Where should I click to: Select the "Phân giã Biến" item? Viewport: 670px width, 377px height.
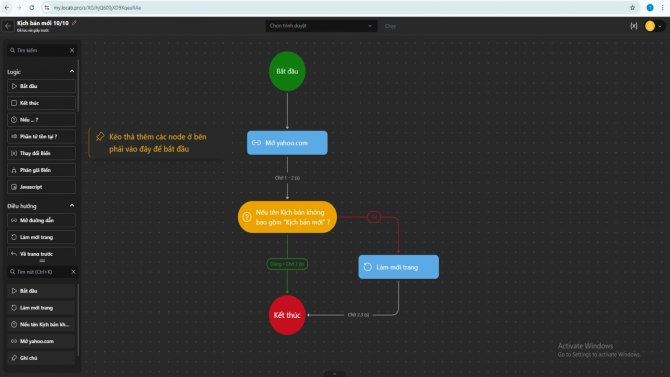click(41, 170)
